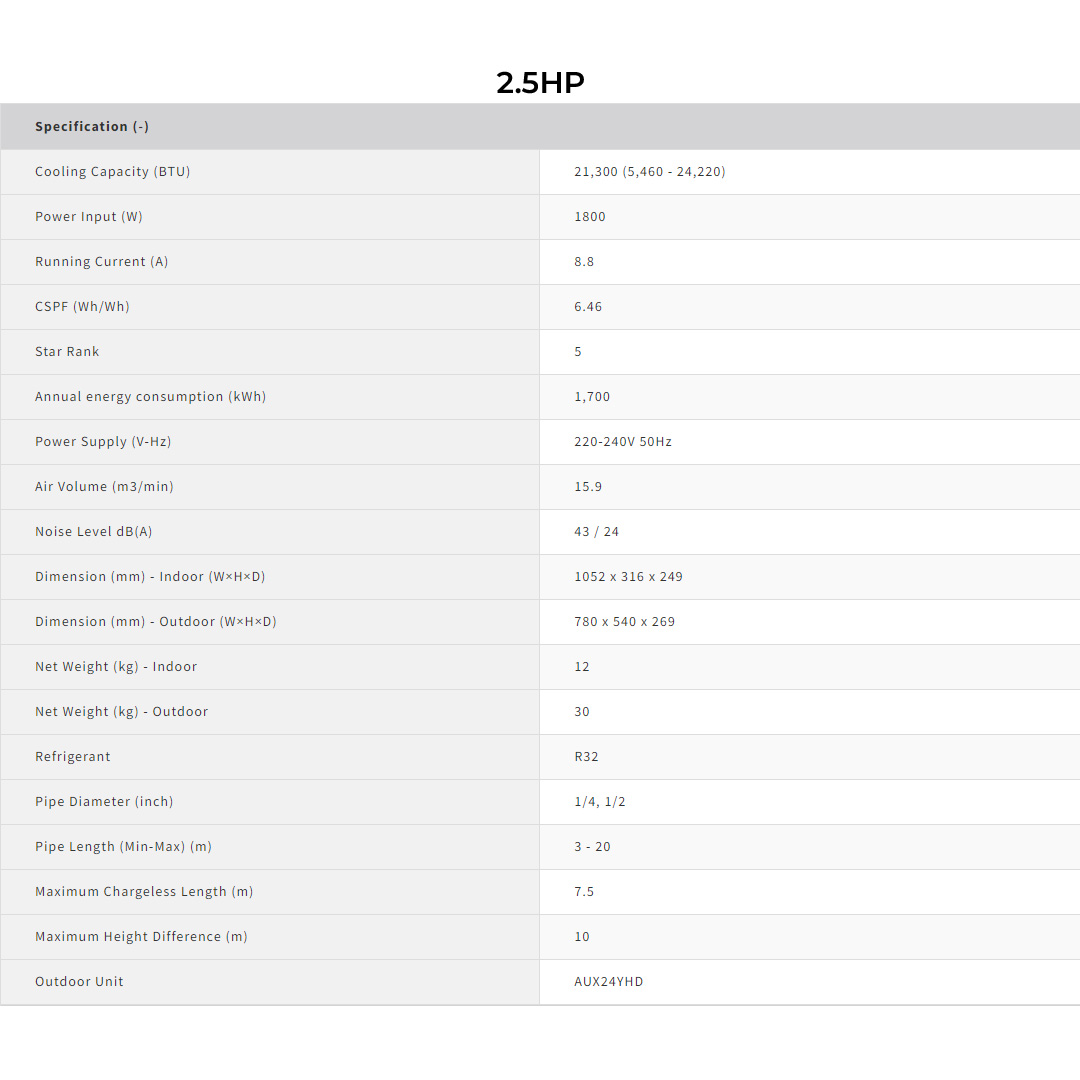Select the pipe diameter value 1/4, 1/2
The width and height of the screenshot is (1080, 1080).
[x=599, y=802]
